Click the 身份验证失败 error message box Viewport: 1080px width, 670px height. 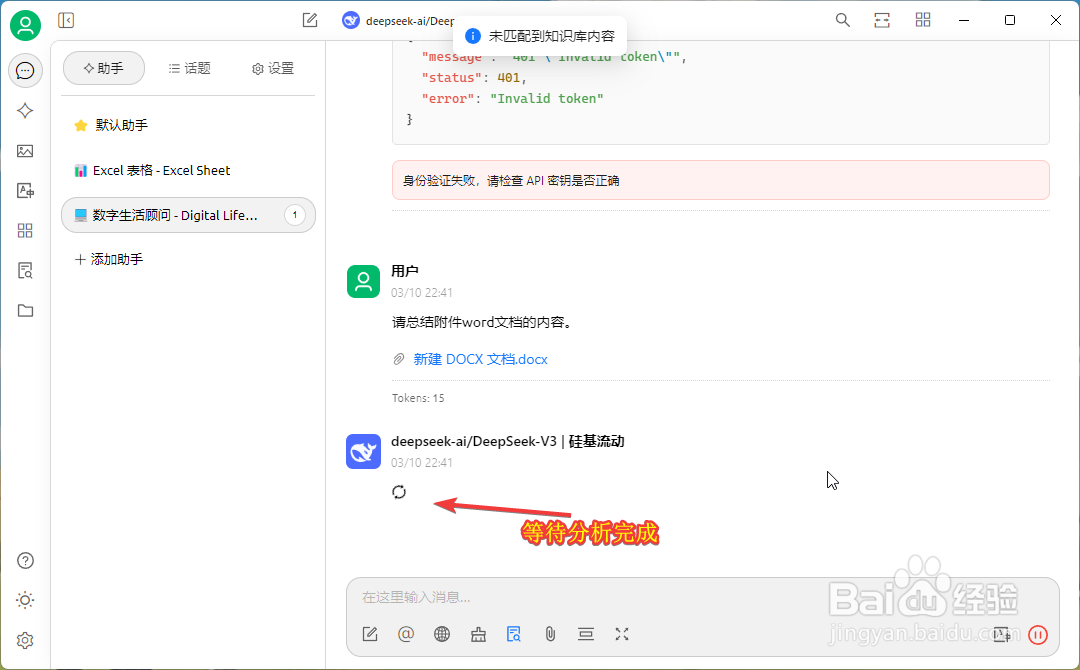(720, 180)
